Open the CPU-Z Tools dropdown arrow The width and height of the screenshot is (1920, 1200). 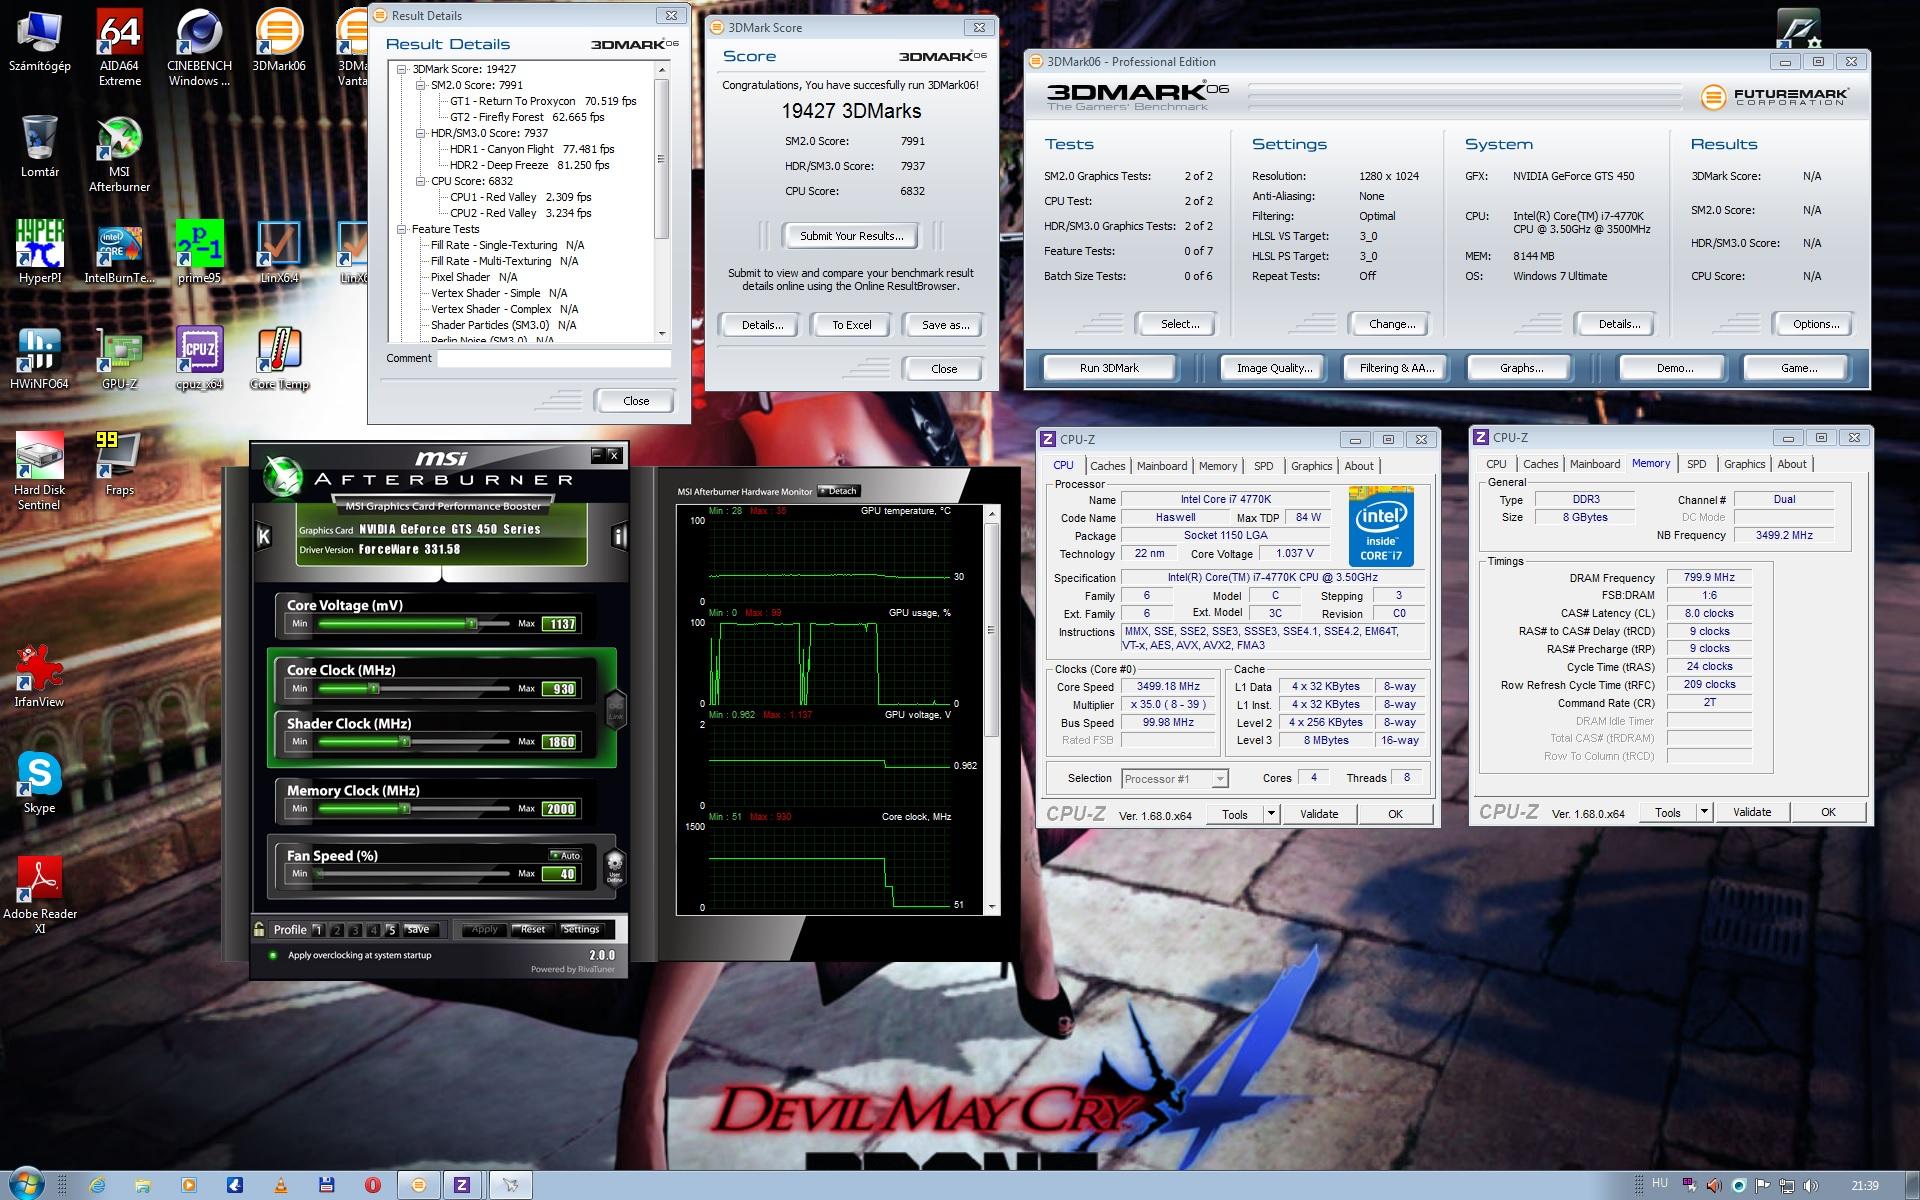click(x=1271, y=814)
